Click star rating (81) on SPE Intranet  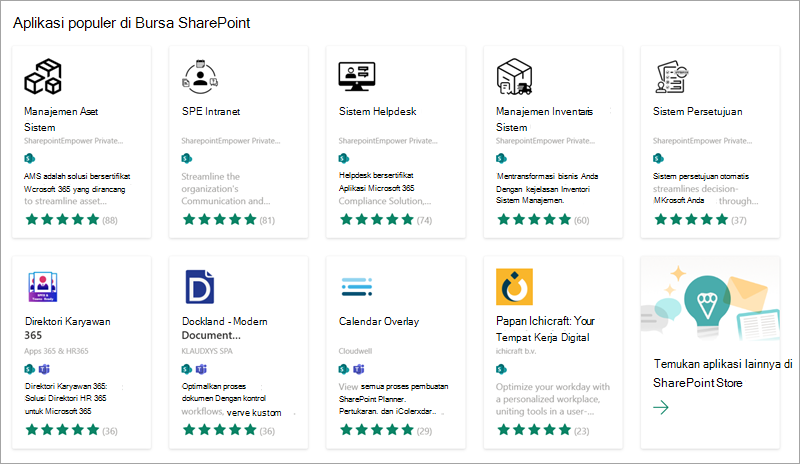pyautogui.click(x=228, y=220)
